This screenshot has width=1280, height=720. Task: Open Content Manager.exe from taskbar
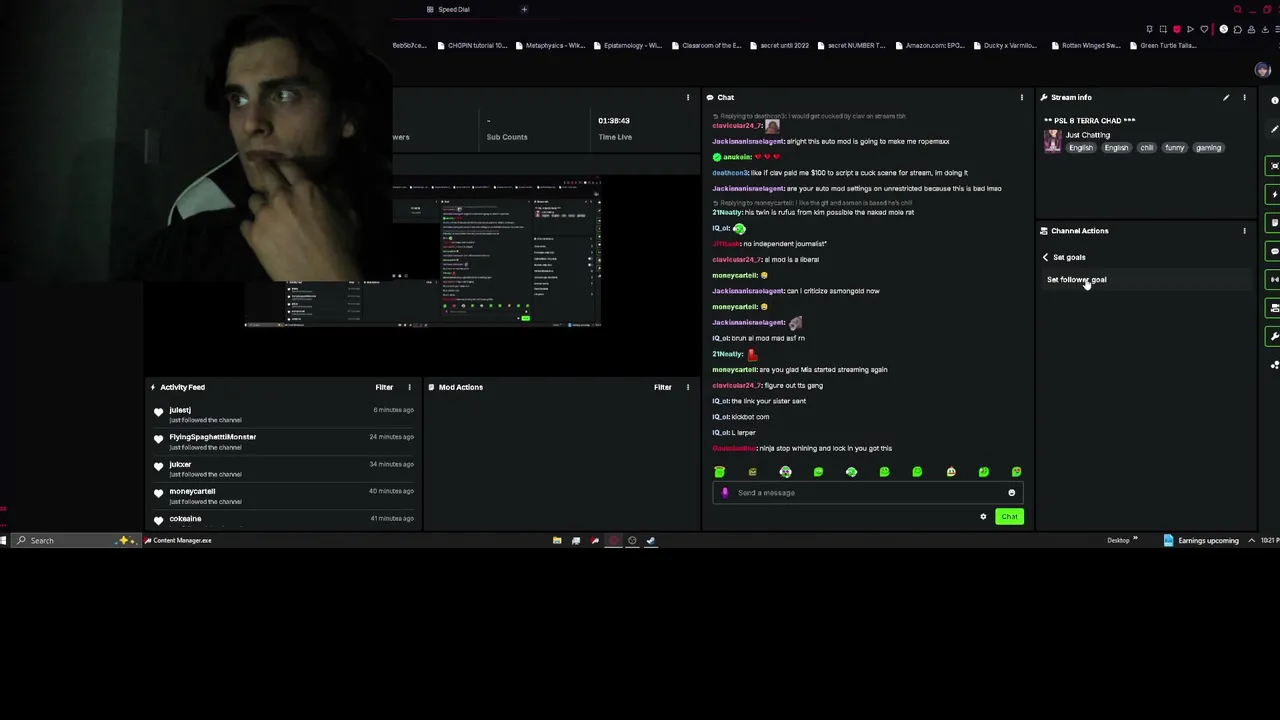click(178, 541)
